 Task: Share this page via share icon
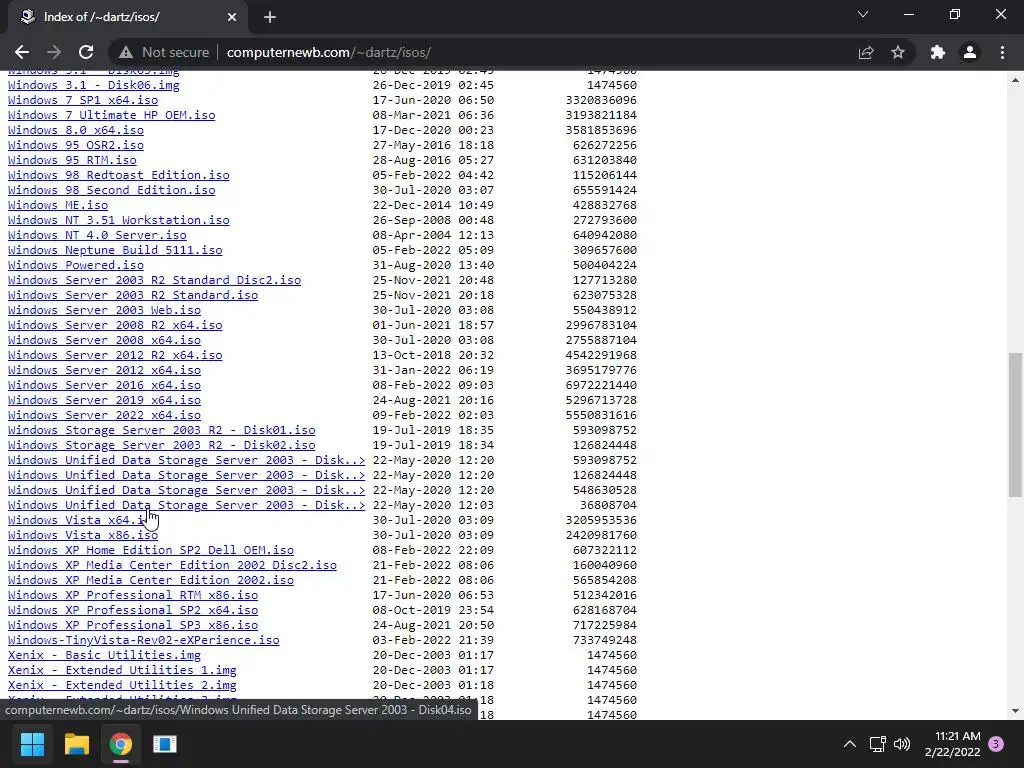tap(866, 52)
